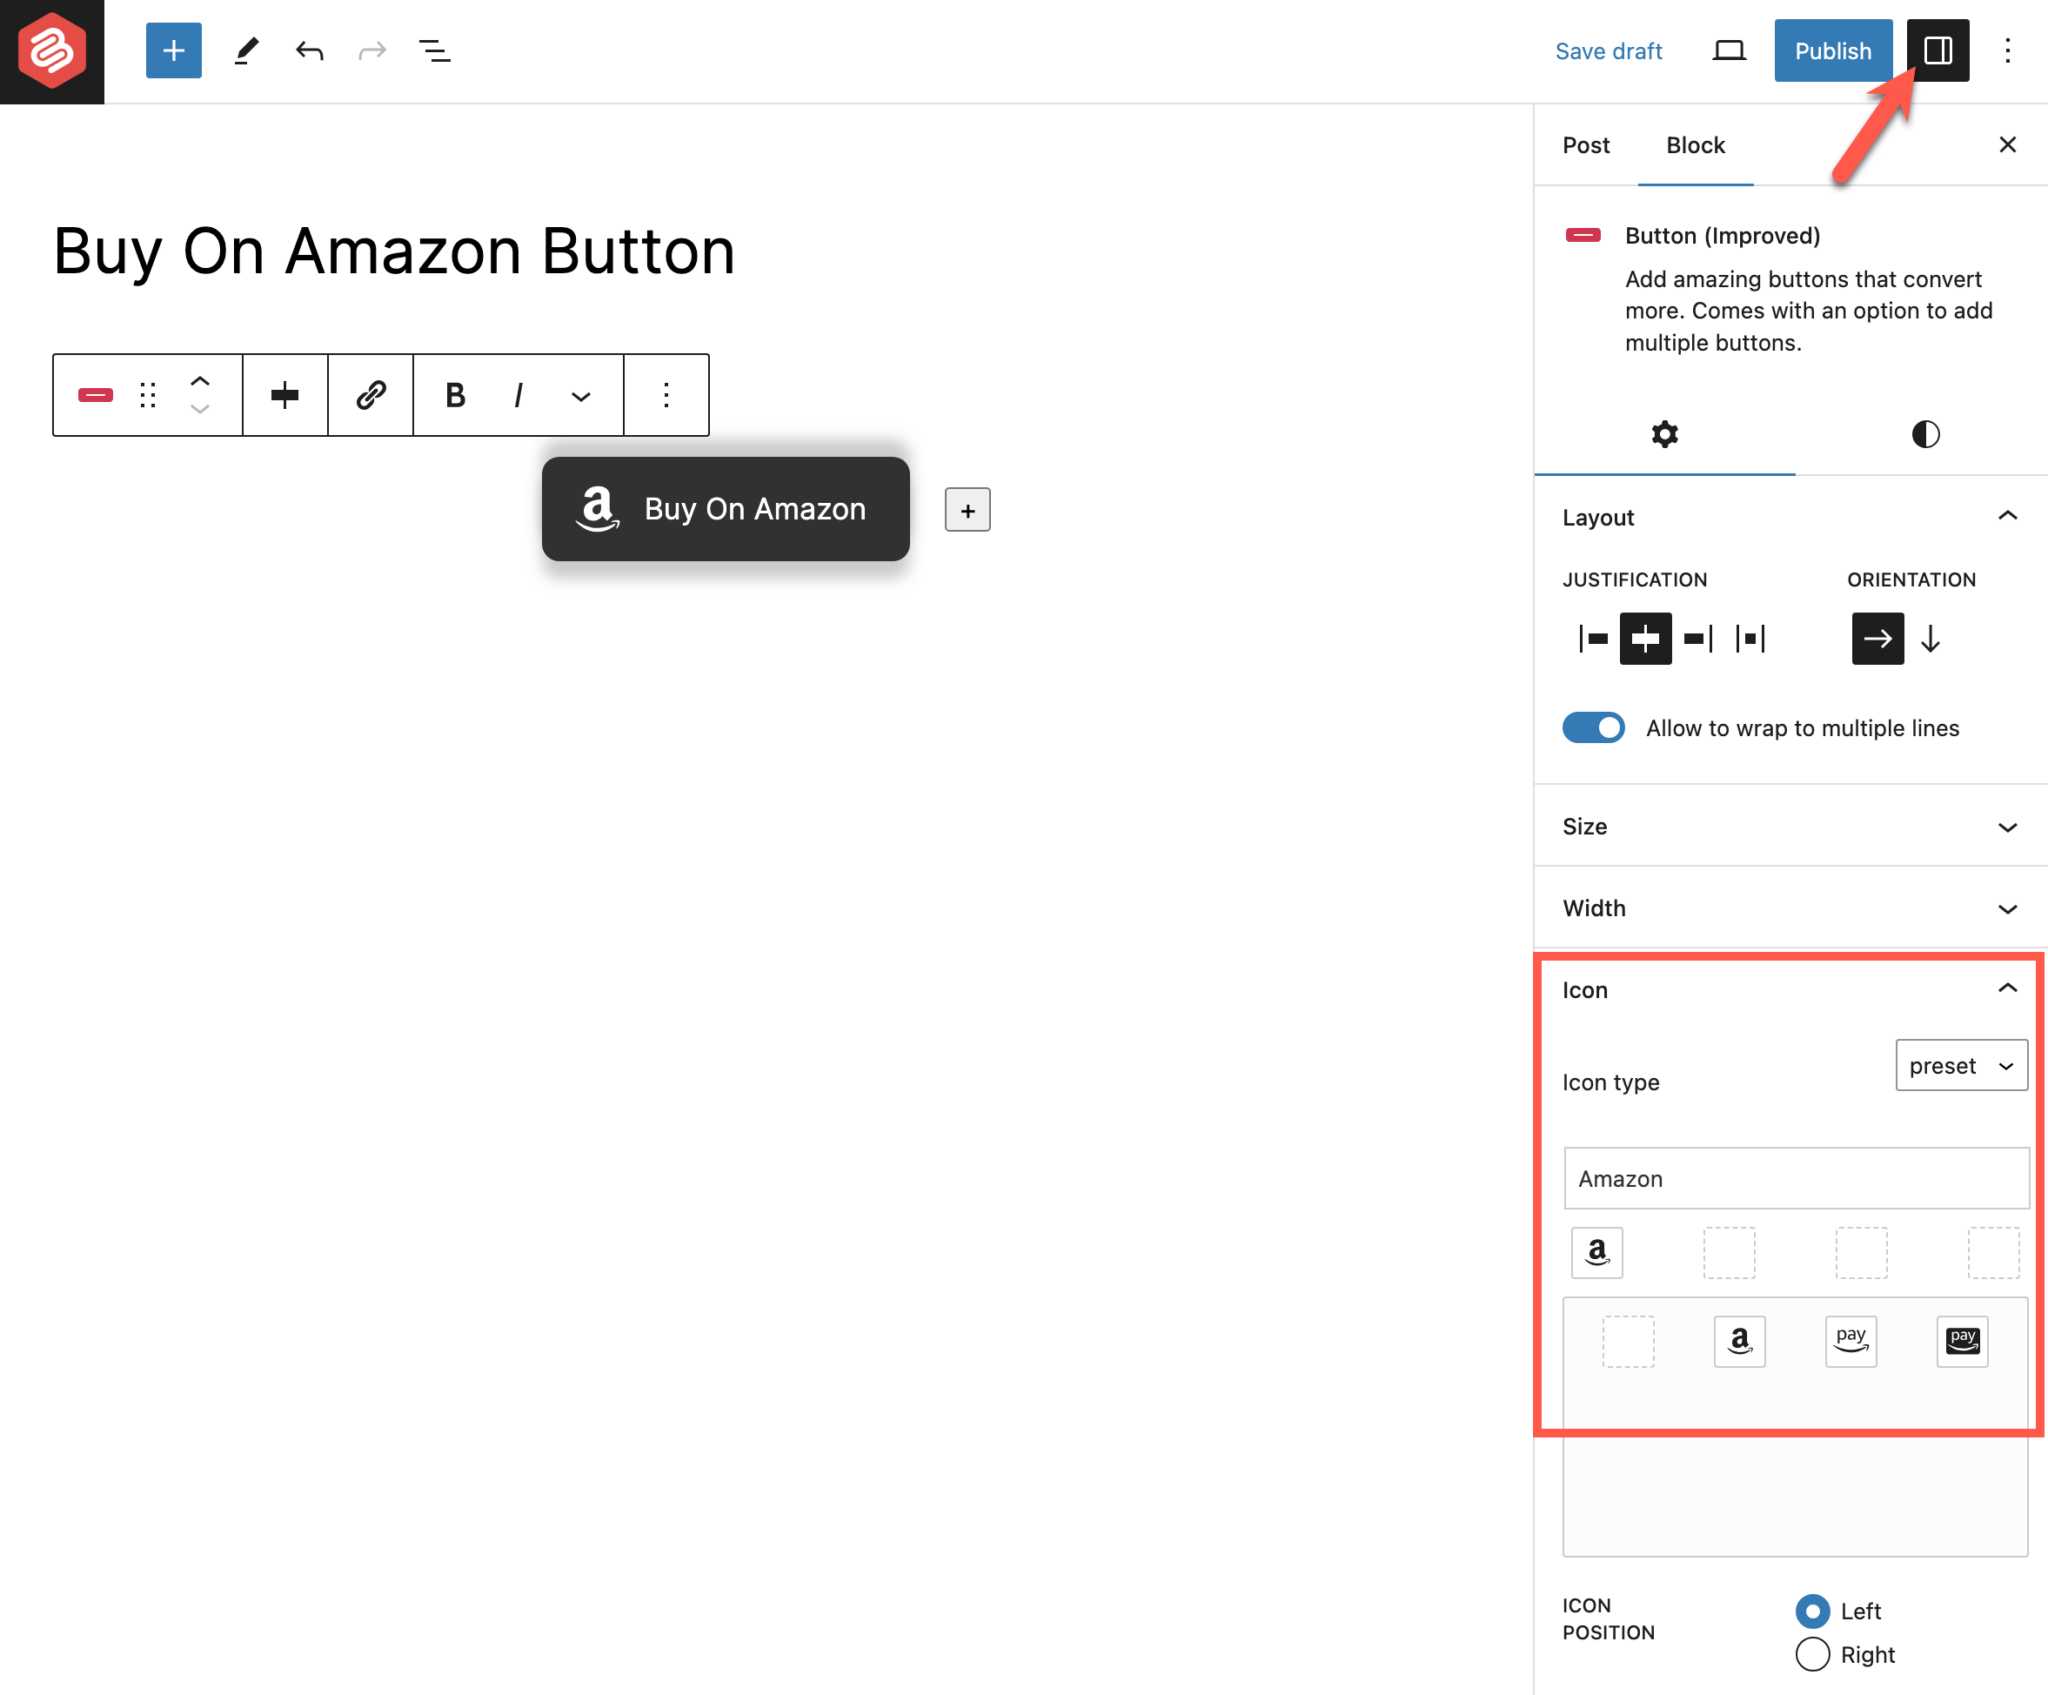Disable Allow to wrap to multiple lines
The image size is (2048, 1695).
point(1593,727)
